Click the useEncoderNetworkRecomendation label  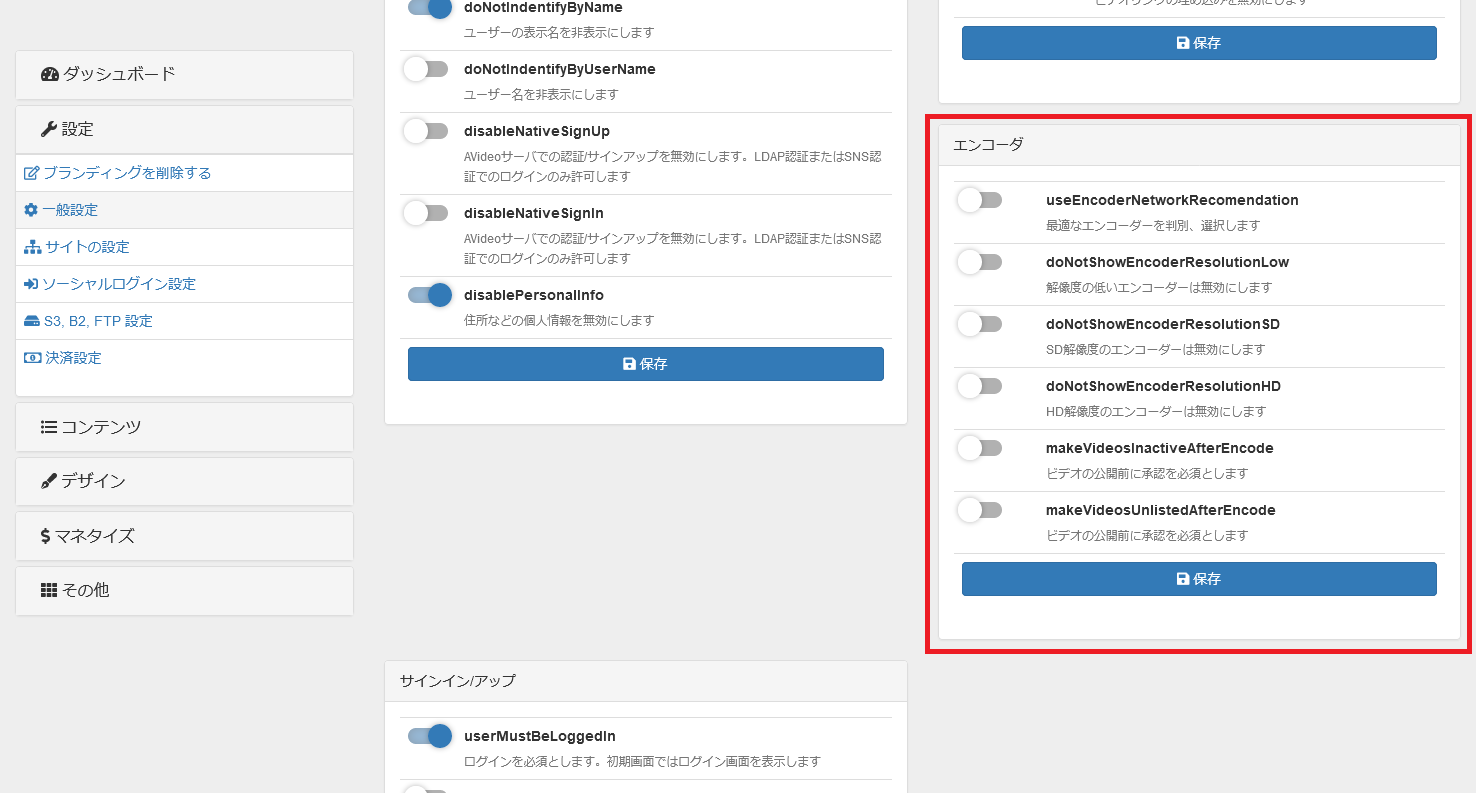(x=1172, y=200)
